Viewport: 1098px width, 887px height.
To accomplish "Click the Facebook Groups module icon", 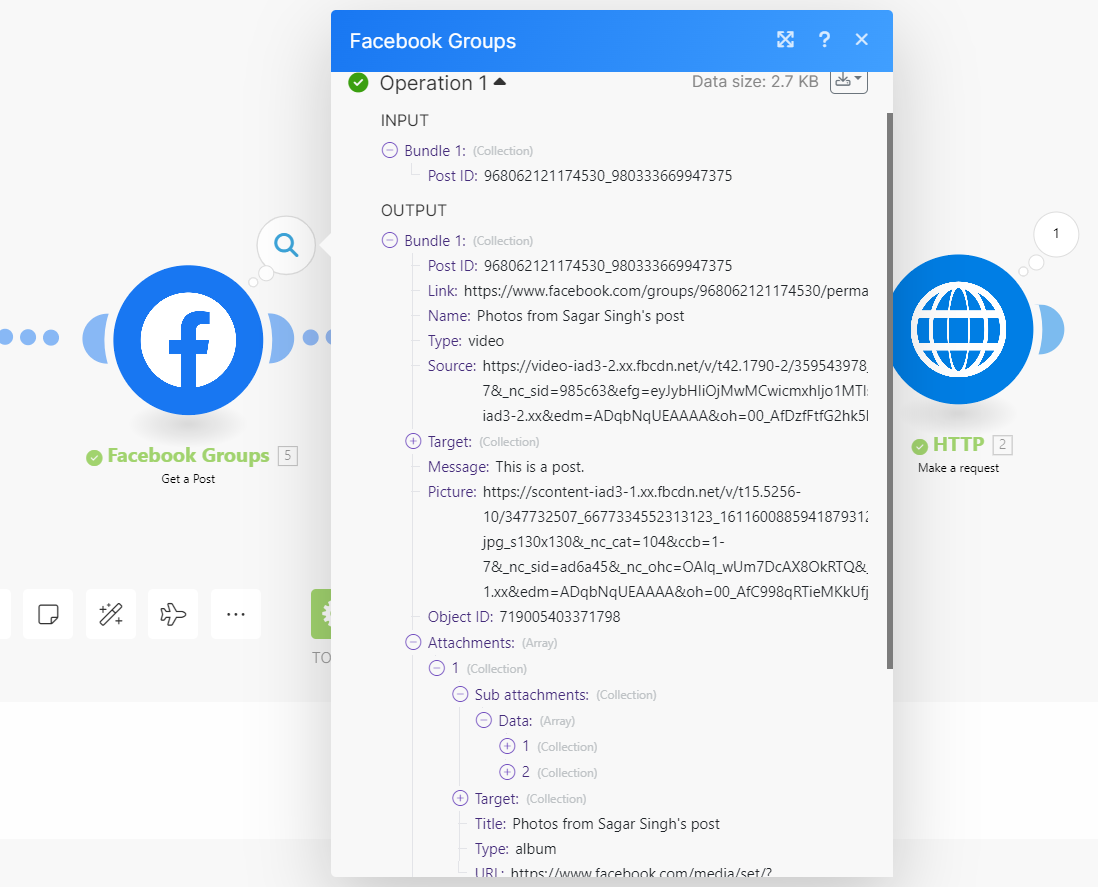I will (x=188, y=340).
